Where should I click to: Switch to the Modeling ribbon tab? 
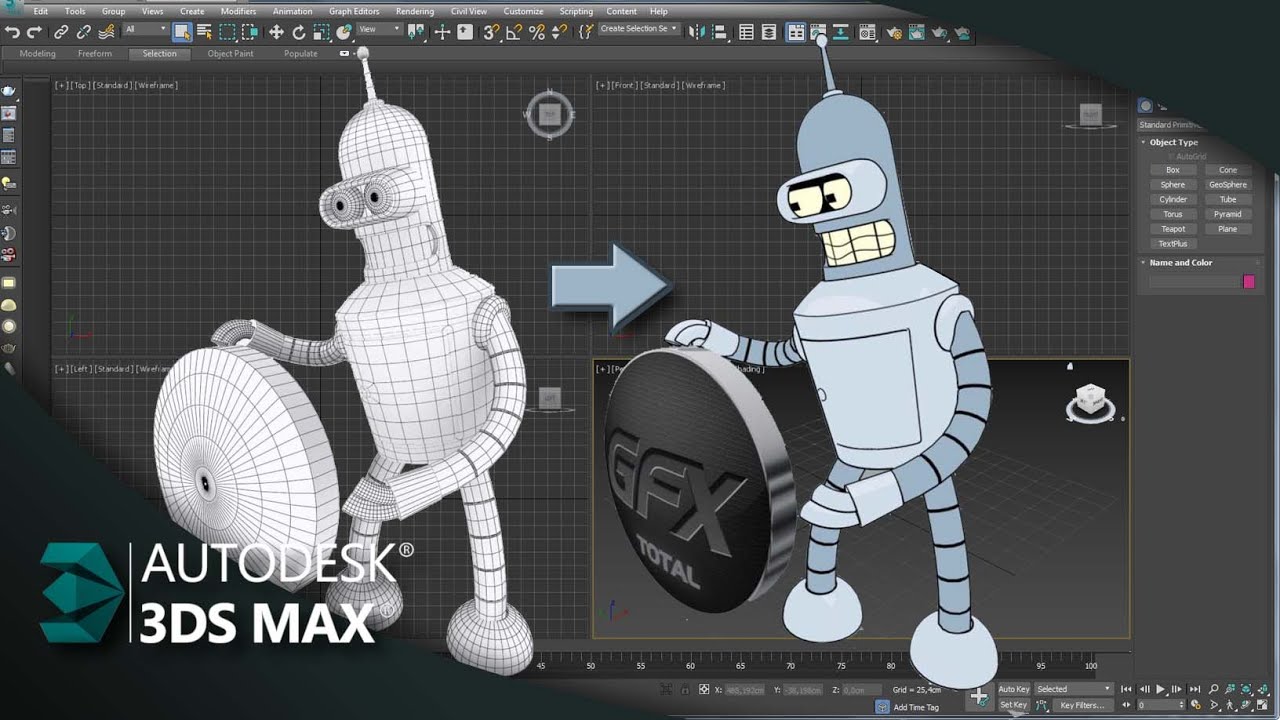(38, 54)
